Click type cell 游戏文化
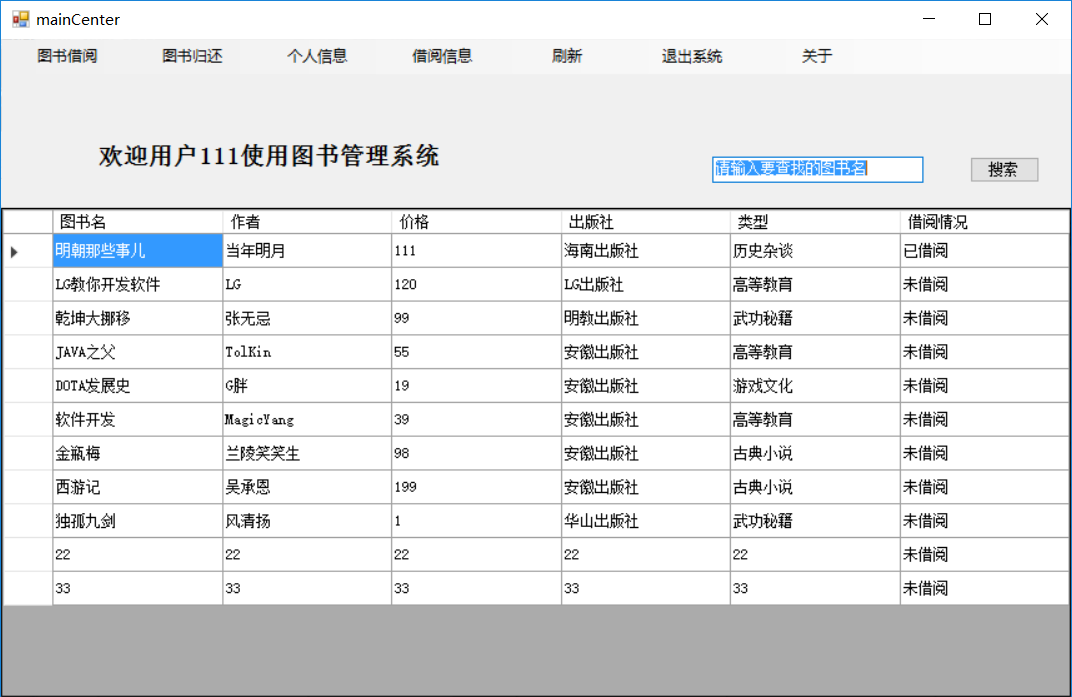The height and width of the screenshot is (697, 1072). coord(815,386)
